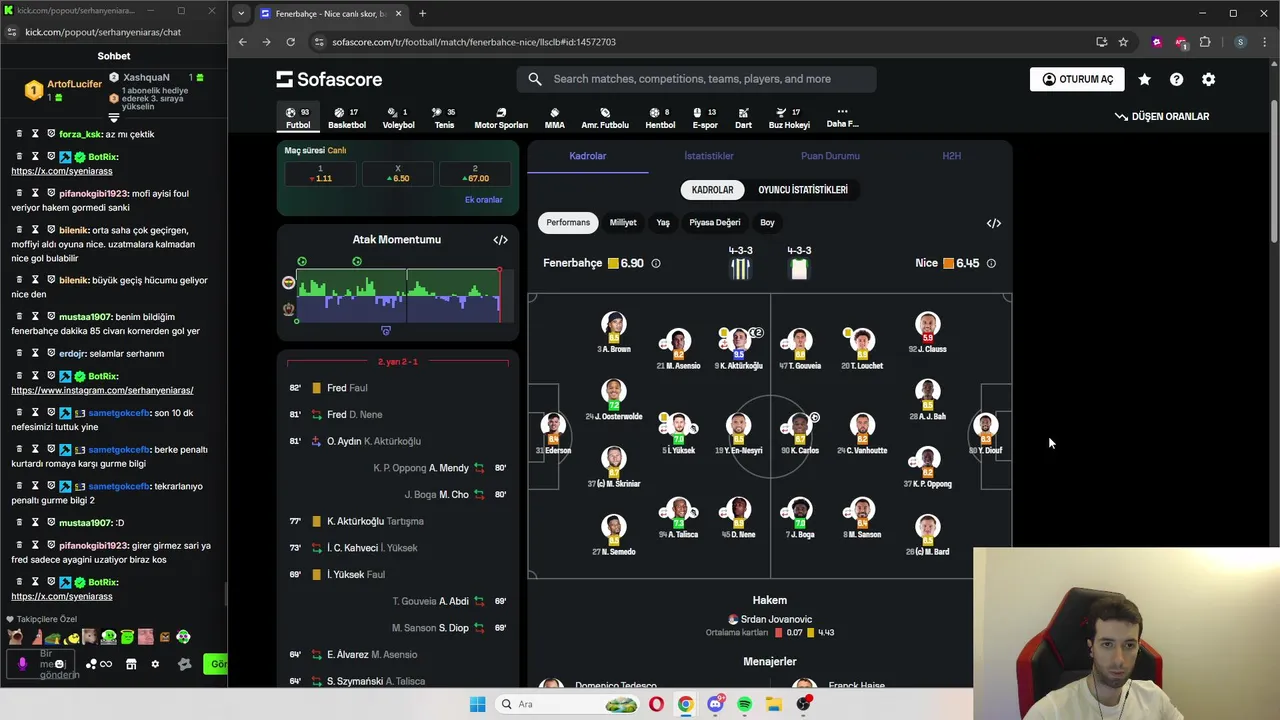1280x720 pixels.
Task: Select home win odds 1.11
Action: pyautogui.click(x=321, y=173)
